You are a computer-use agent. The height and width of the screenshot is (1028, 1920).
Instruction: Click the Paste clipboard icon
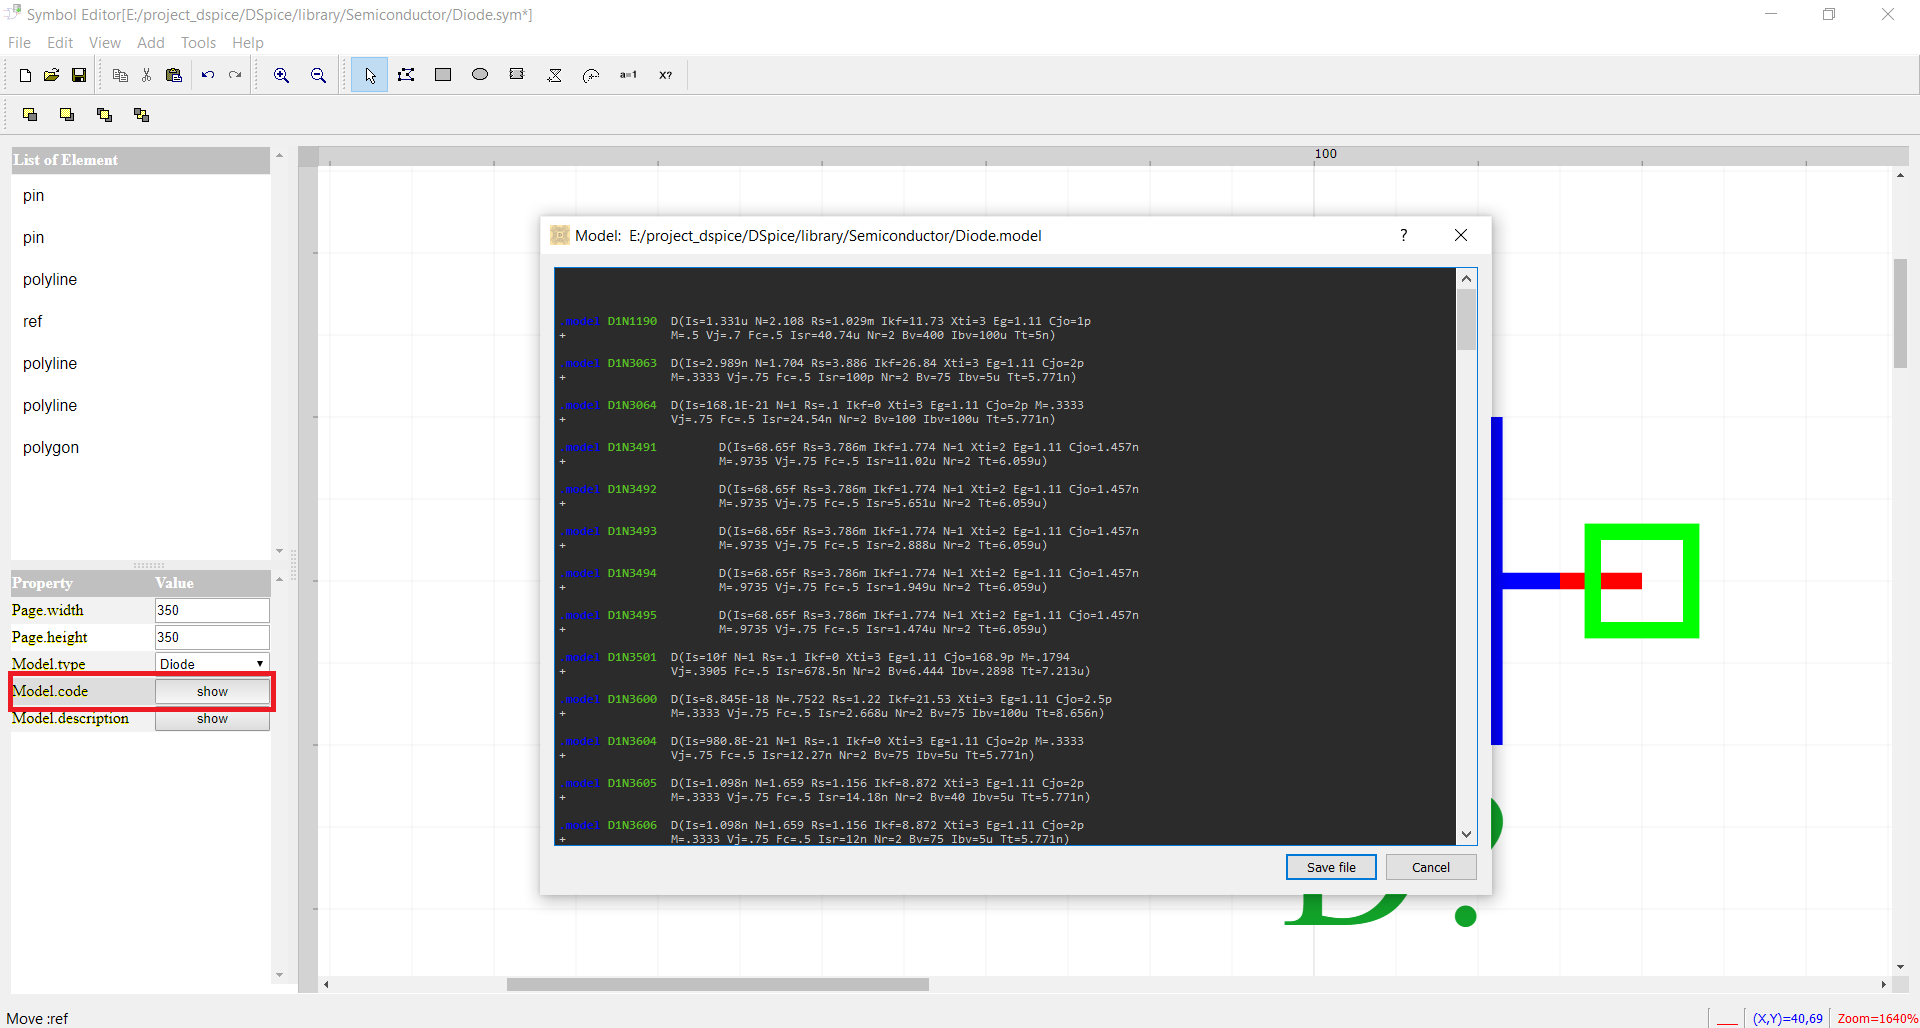174,75
